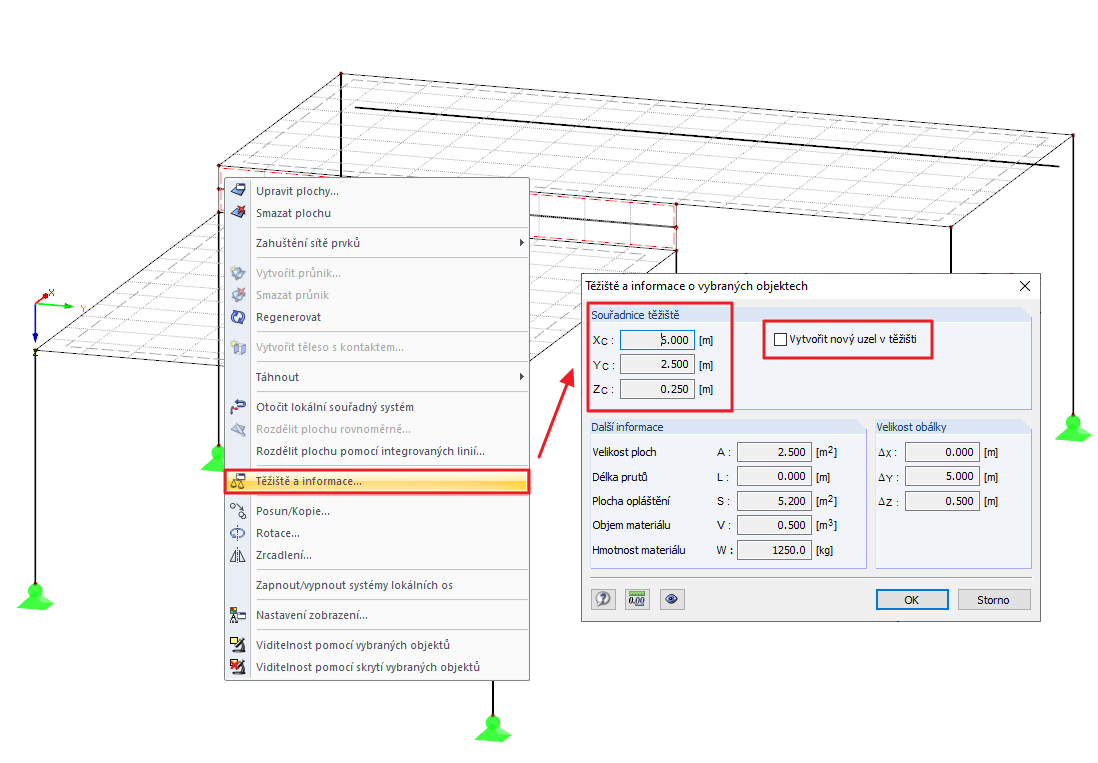This screenshot has width=1098, height=763.
Task: Choose Rotace... menu entry
Action: pyautogui.click(x=377, y=533)
